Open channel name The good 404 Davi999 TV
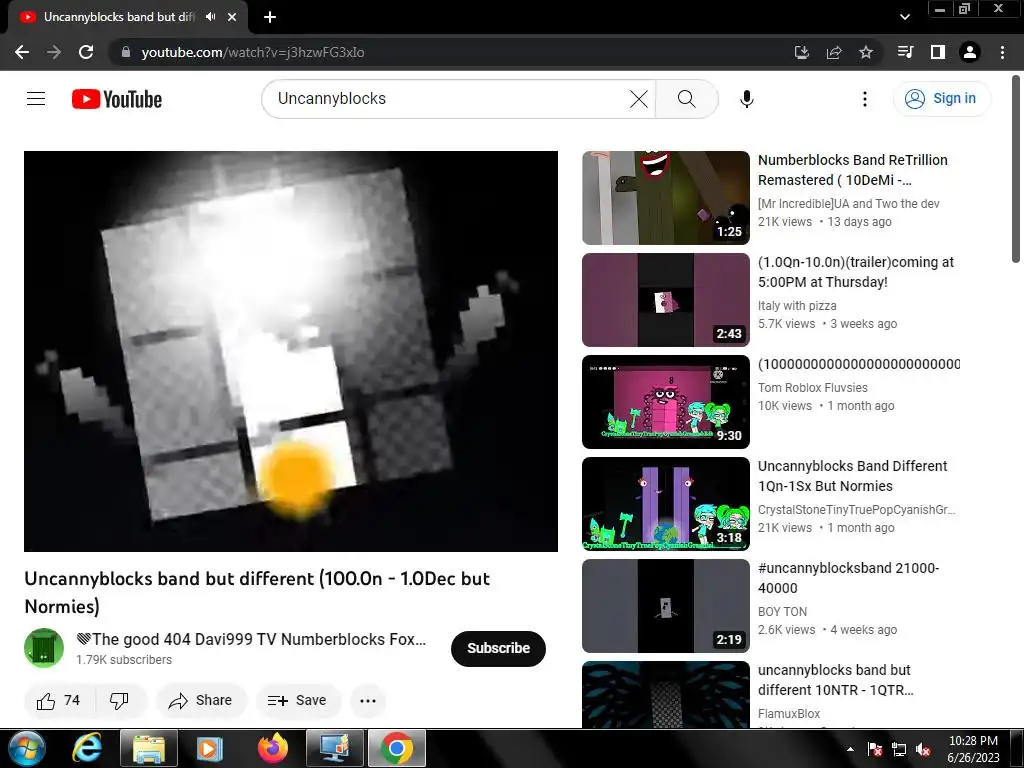This screenshot has height=768, width=1024. 251,639
